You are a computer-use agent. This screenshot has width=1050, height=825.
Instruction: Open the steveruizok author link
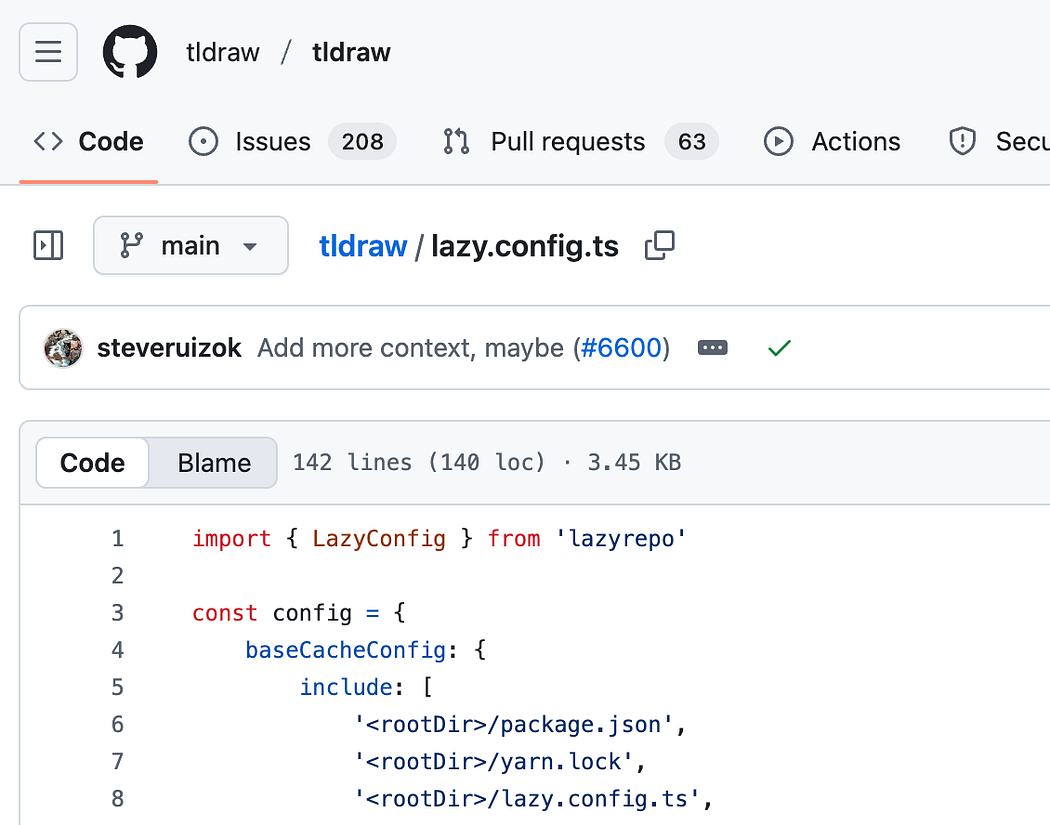click(x=169, y=348)
